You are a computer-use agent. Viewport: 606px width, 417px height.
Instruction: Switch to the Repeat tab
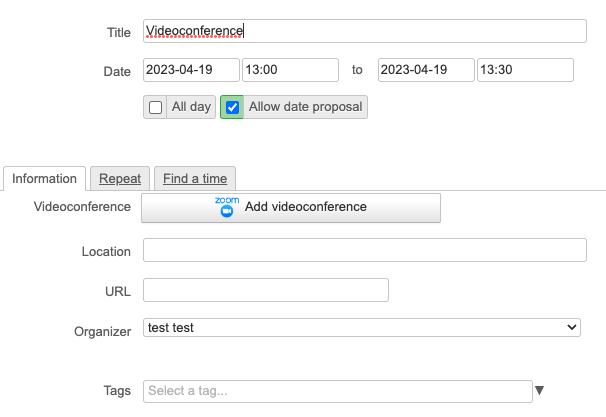coord(119,179)
